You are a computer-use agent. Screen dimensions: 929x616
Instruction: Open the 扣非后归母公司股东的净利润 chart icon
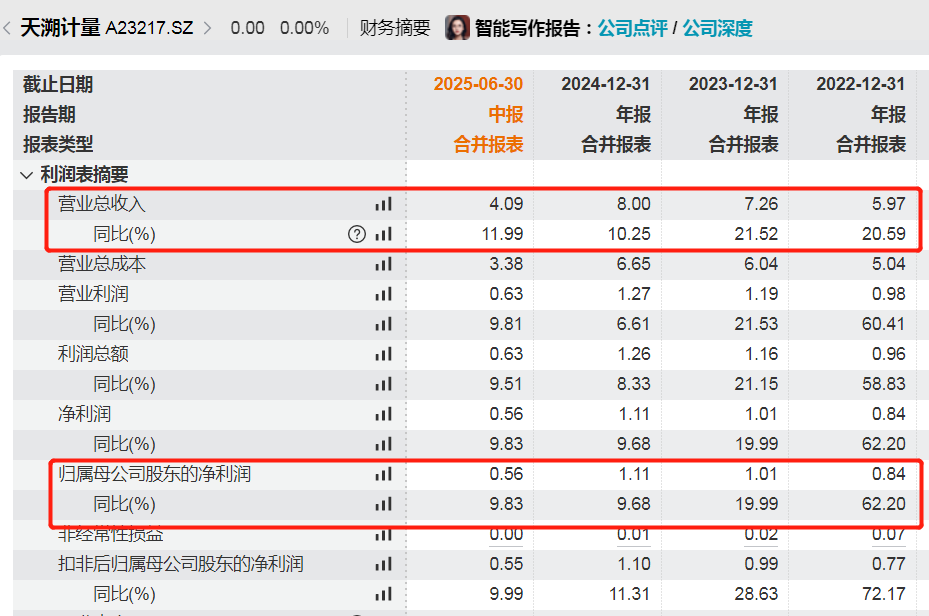[383, 564]
